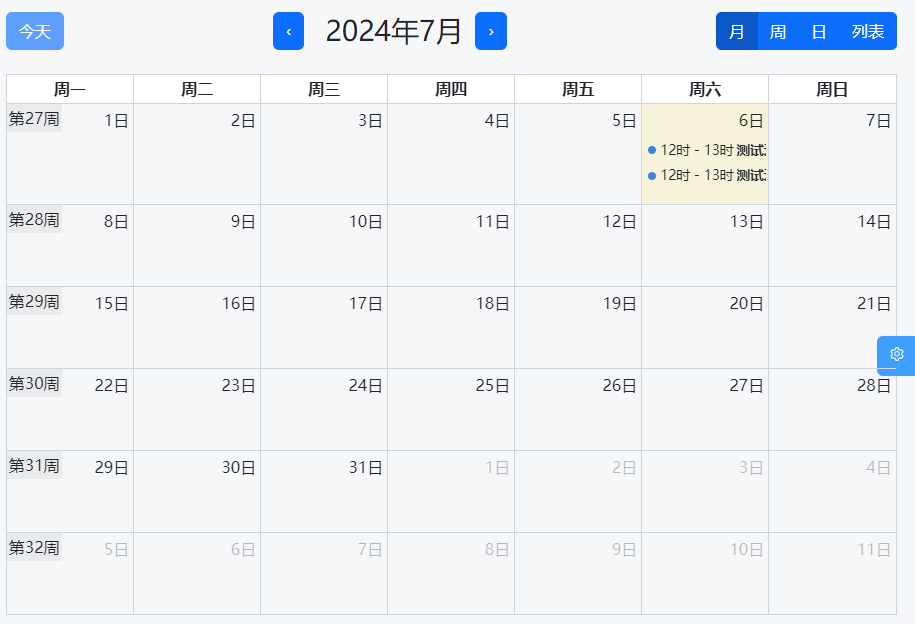Image resolution: width=915 pixels, height=624 pixels.
Task: Select the 第32周 week label
Action: [x=34, y=548]
